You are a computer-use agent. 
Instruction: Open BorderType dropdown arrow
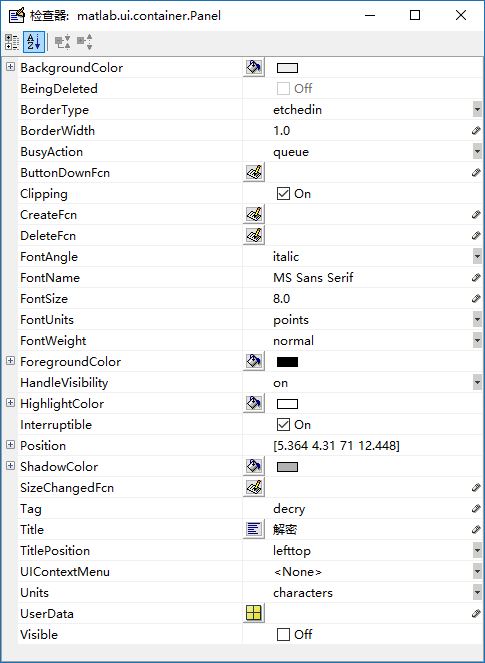477,110
